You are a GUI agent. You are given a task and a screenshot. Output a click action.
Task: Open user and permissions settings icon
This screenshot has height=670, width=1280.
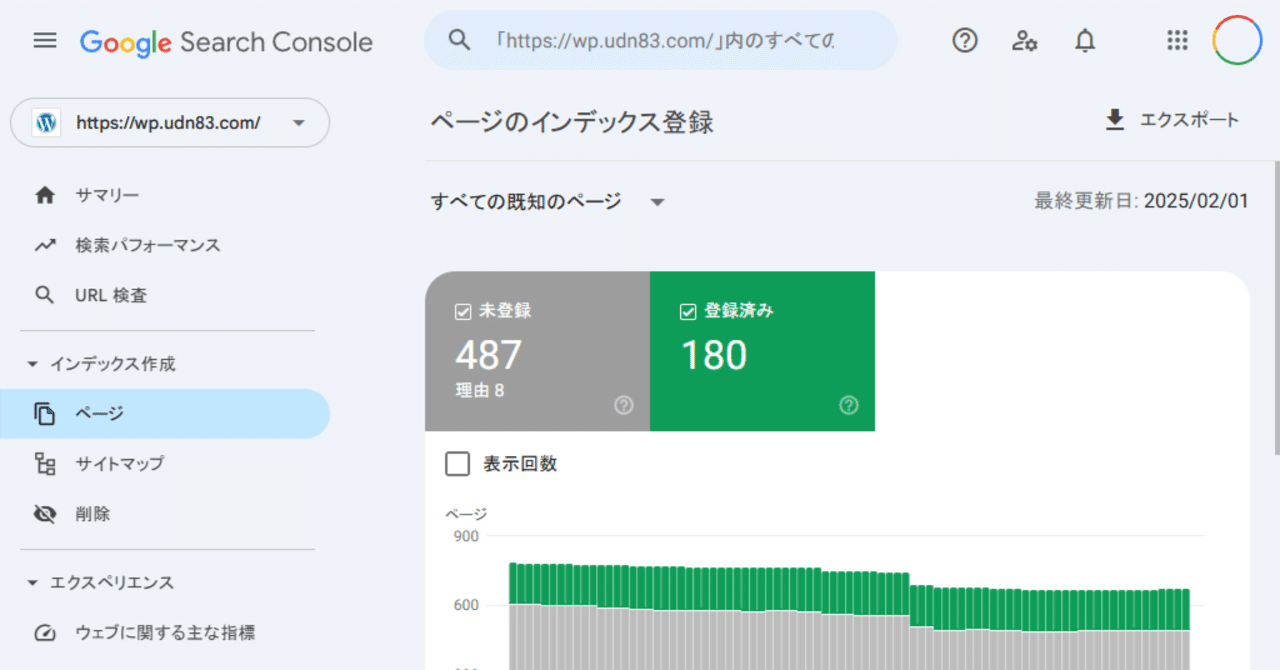pos(1024,40)
